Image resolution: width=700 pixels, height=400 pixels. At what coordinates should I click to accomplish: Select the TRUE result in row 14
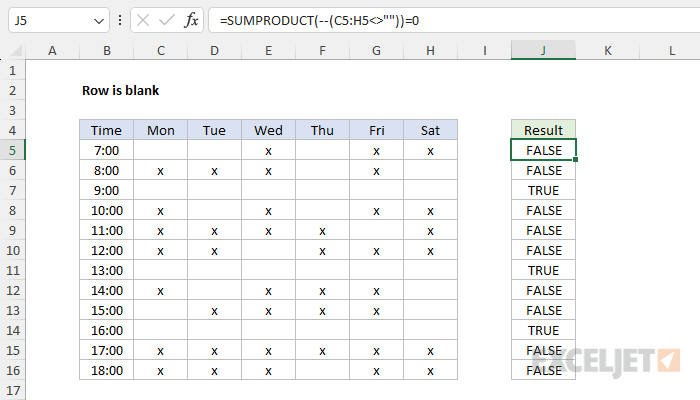pos(543,330)
